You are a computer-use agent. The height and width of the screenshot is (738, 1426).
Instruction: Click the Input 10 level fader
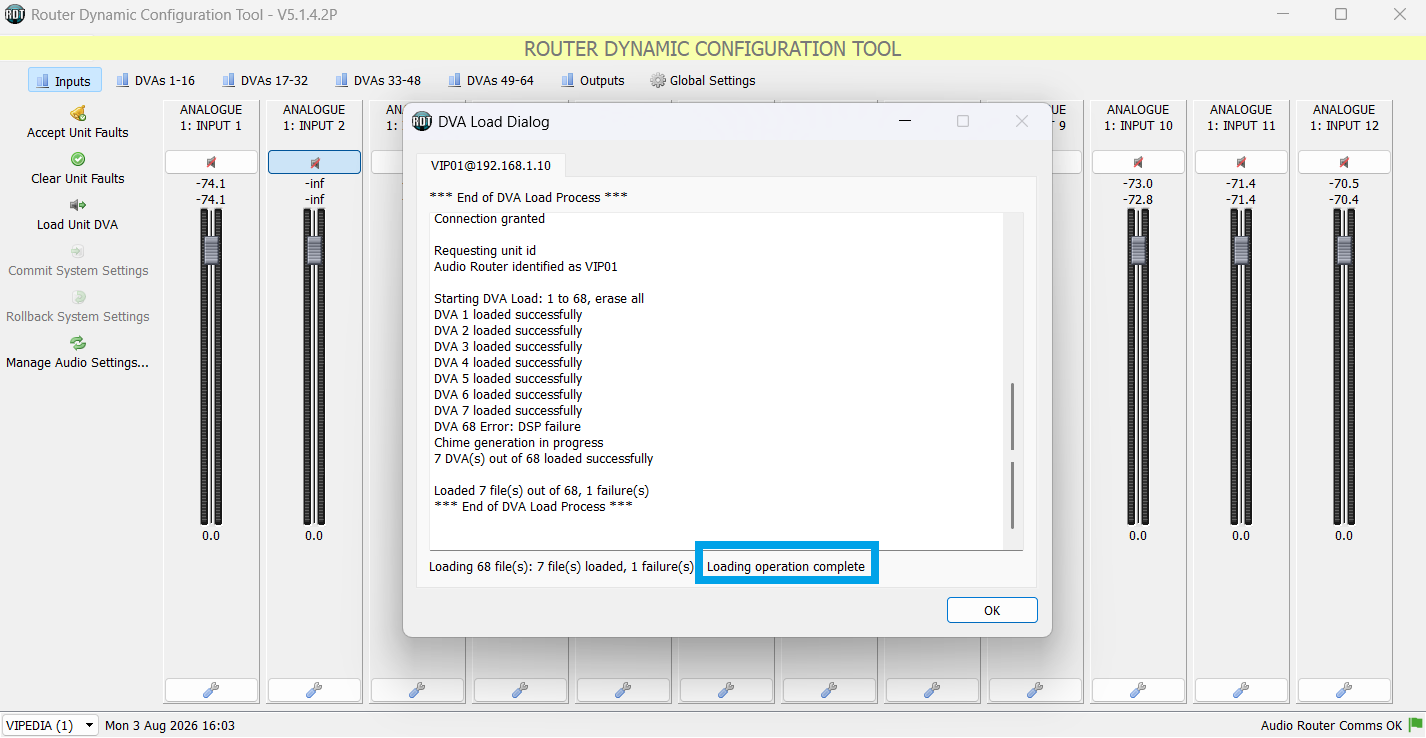[x=1138, y=250]
